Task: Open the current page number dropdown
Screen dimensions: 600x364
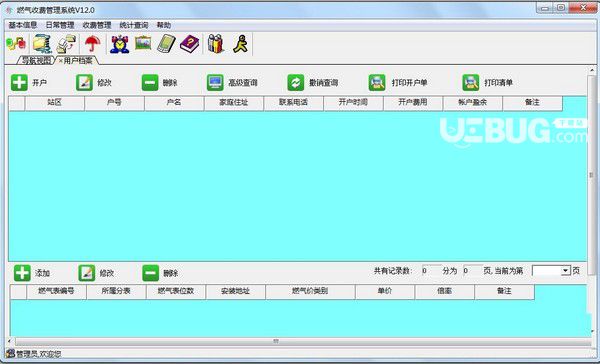Action: tap(566, 271)
